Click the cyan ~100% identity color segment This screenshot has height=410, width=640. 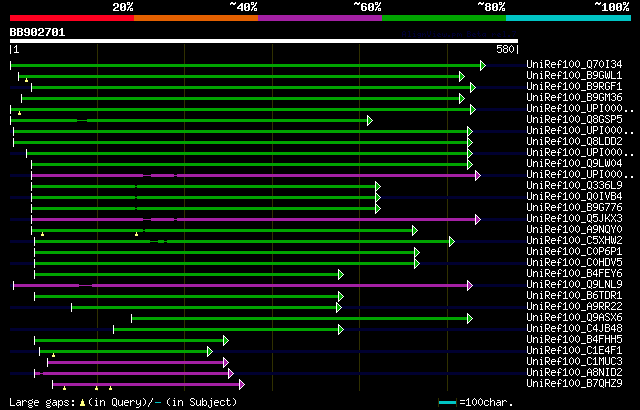tap(569, 18)
